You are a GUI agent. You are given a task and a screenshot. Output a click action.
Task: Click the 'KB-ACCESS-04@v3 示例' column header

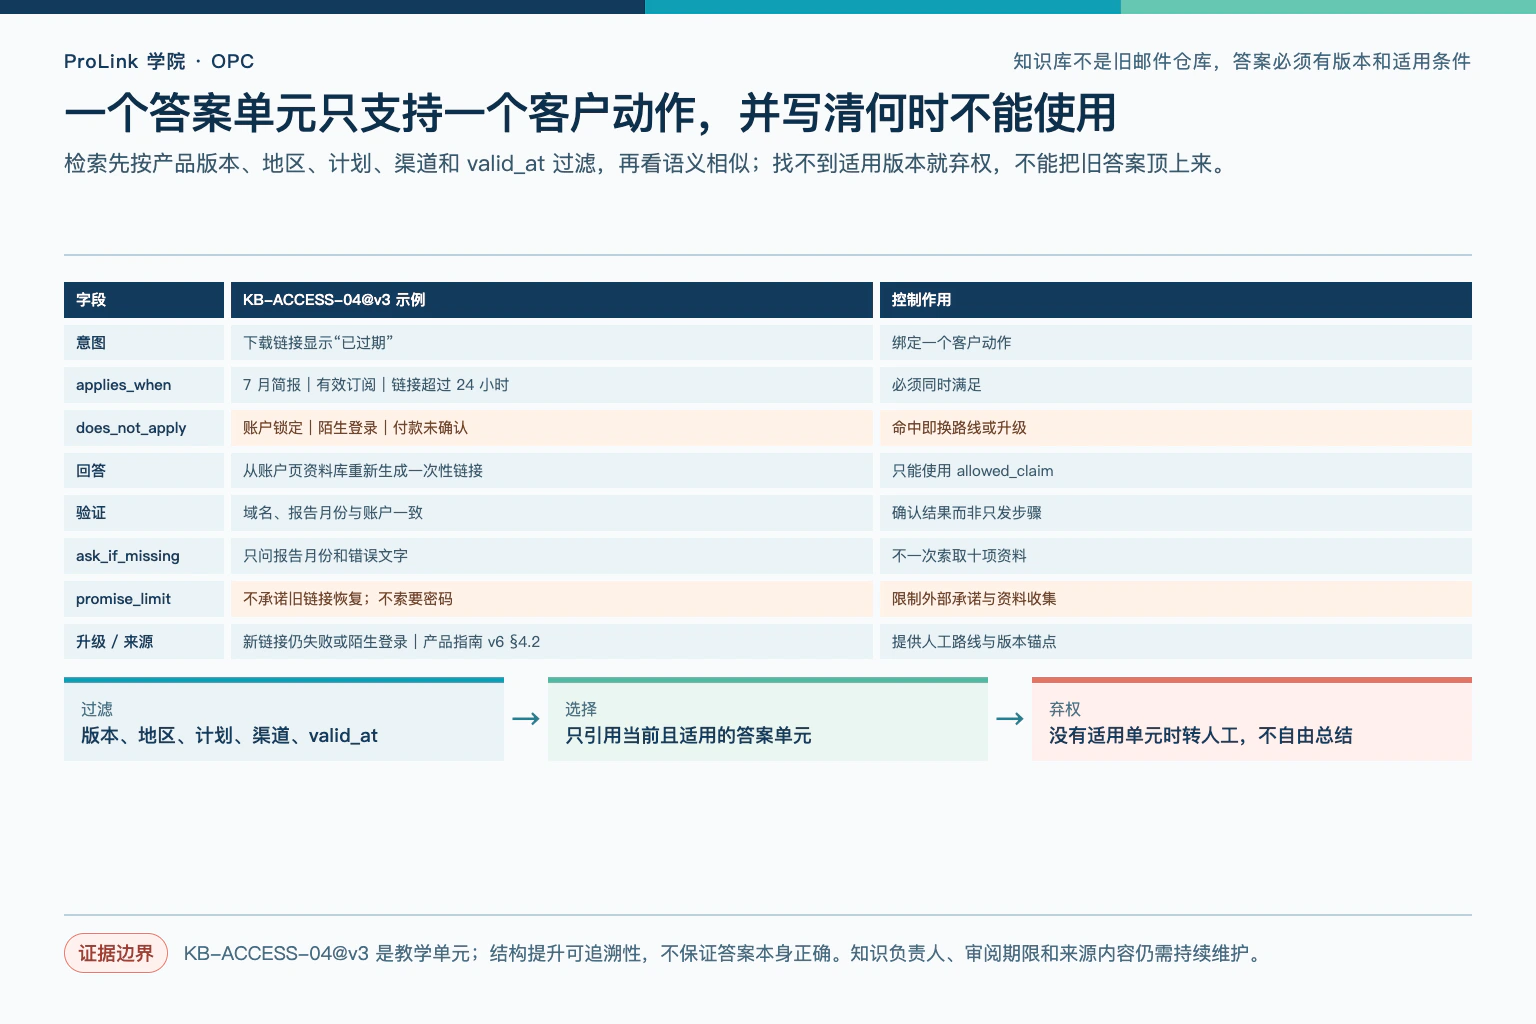pos(552,300)
